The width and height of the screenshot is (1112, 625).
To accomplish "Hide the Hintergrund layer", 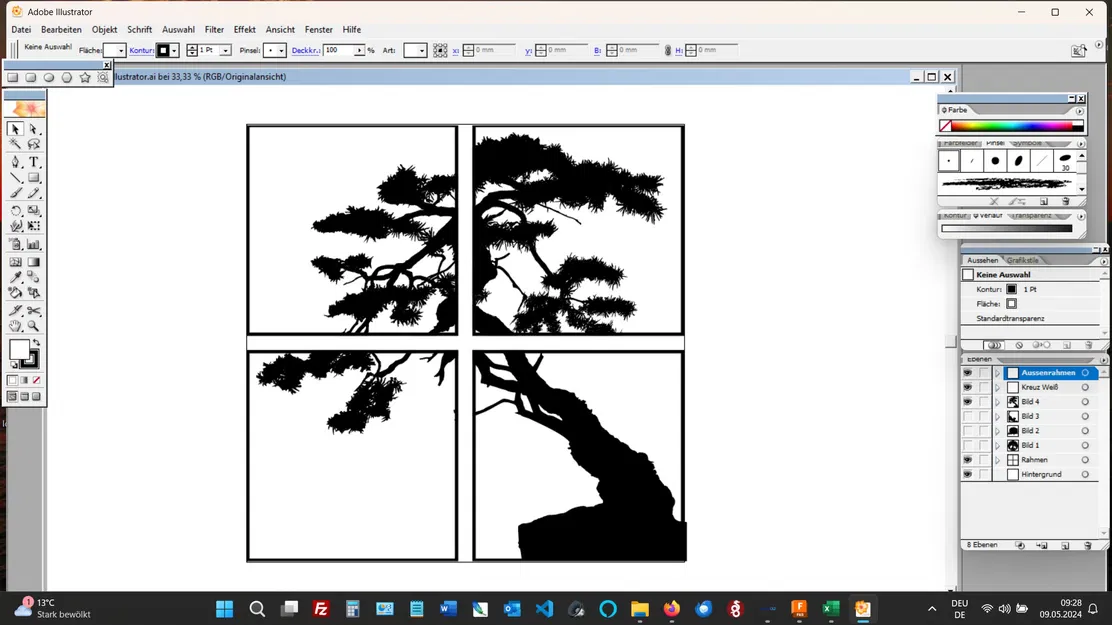I will [968, 473].
